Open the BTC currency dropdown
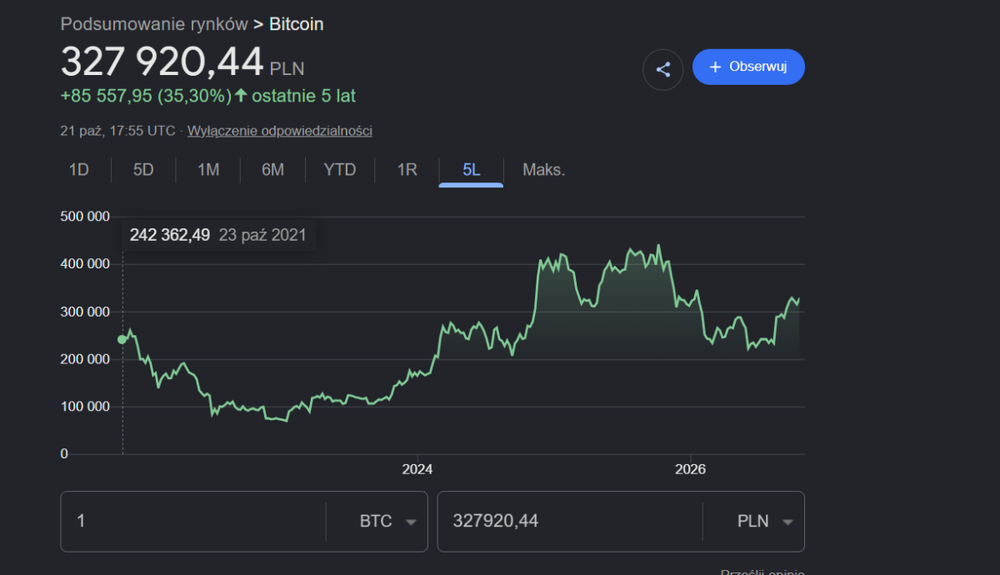The width and height of the screenshot is (1000, 575). point(388,521)
